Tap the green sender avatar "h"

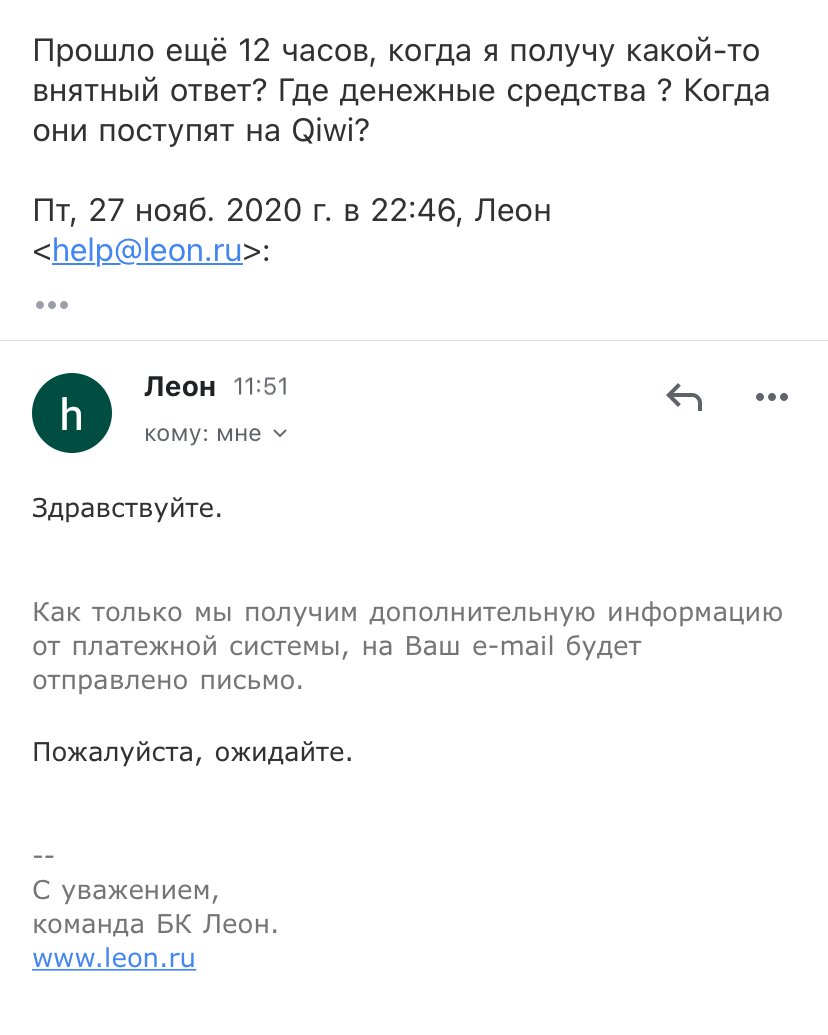[x=72, y=413]
